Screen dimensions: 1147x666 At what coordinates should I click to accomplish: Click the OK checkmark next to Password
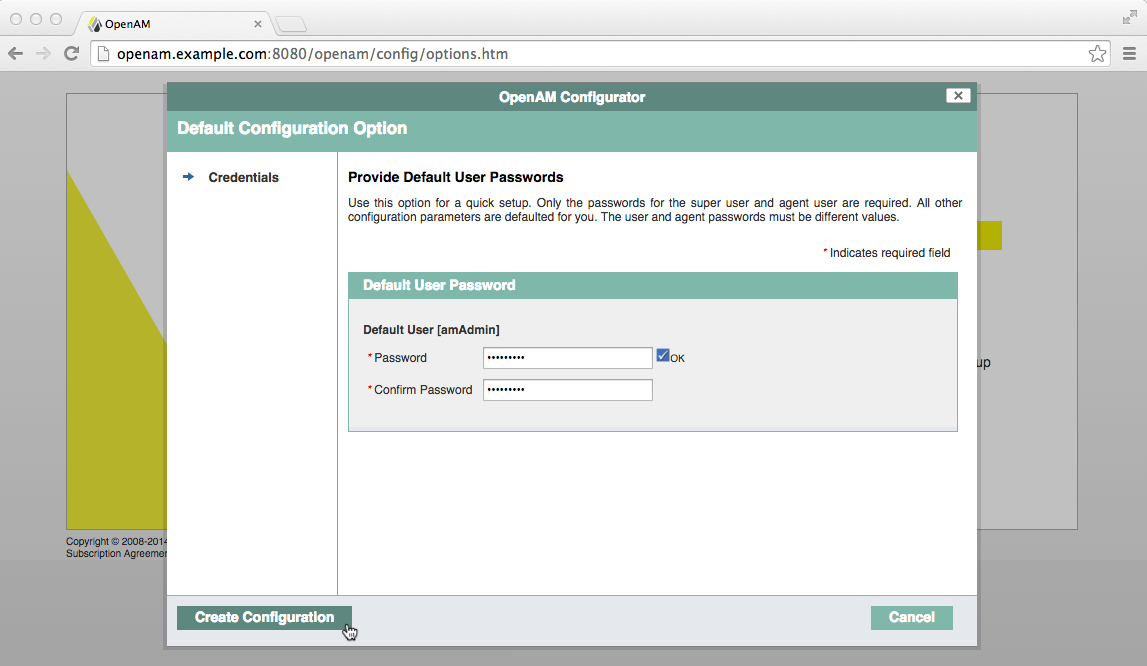click(663, 356)
